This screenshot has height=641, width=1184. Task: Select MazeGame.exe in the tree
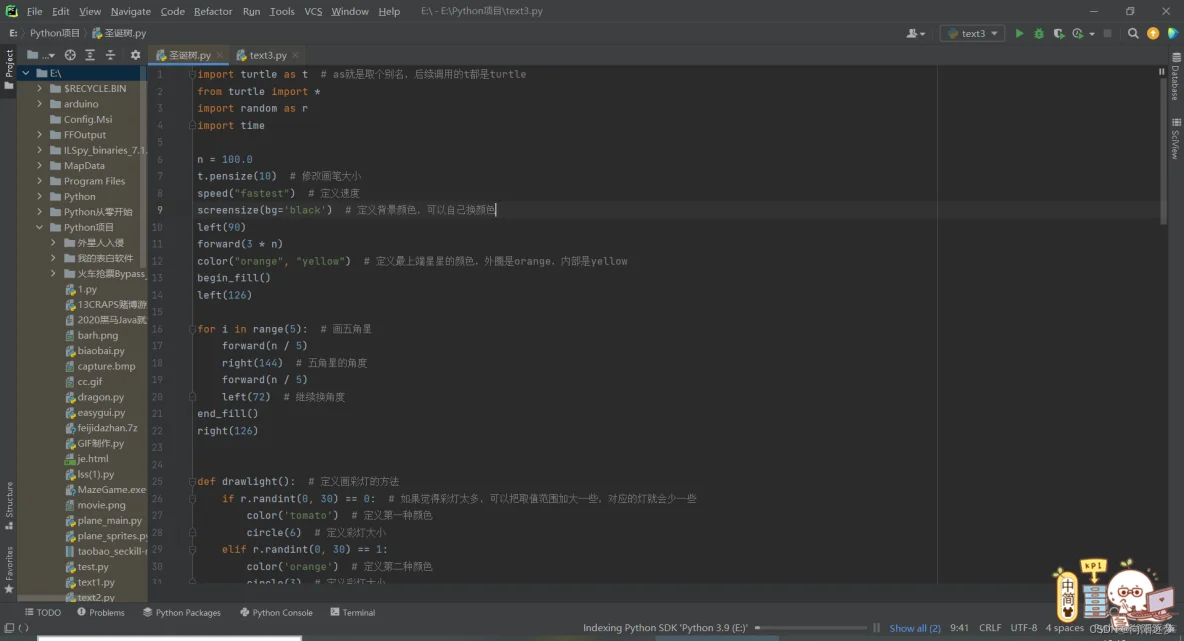111,489
